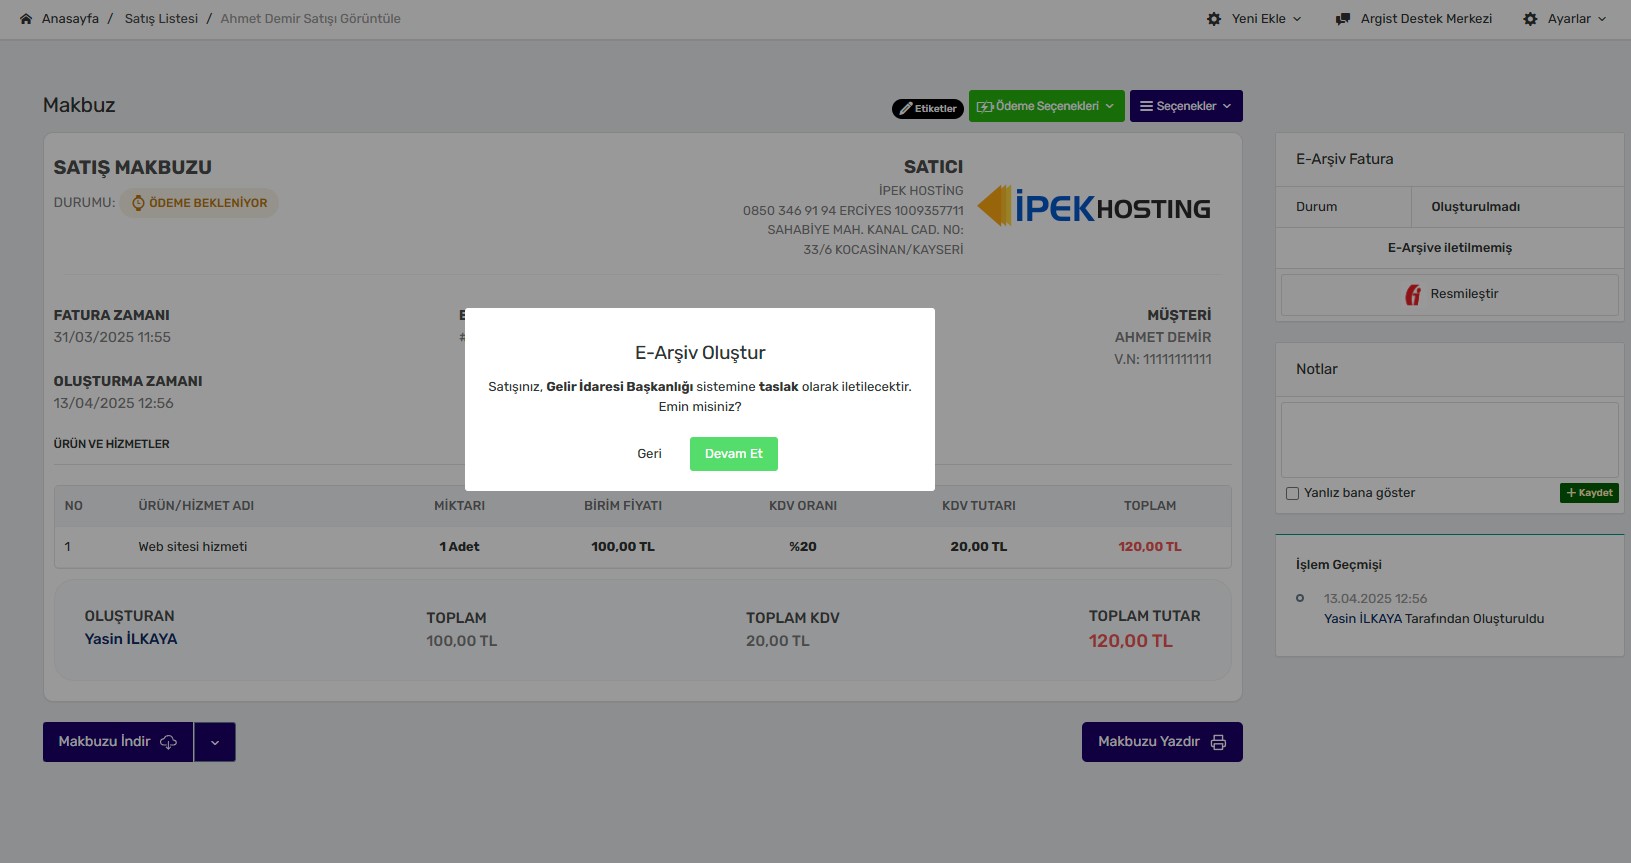
Task: Click the red Resmileştir logo icon
Action: 1413,295
